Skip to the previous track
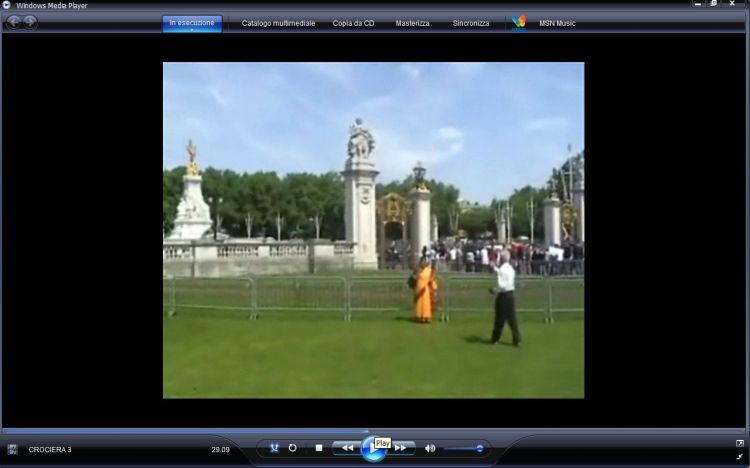Viewport: 750px width, 468px height. 346,448
